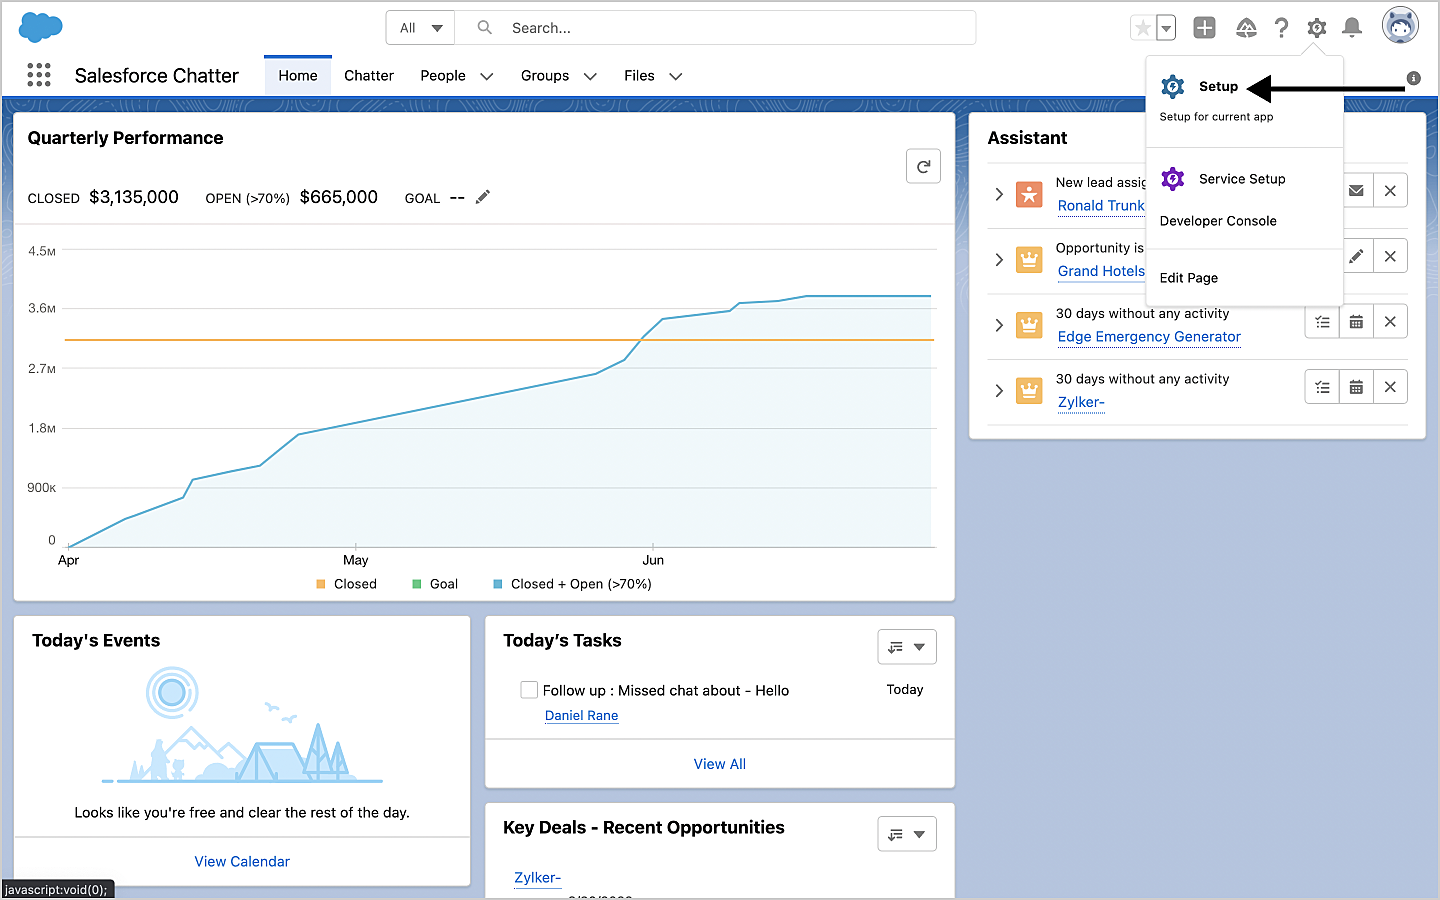The width and height of the screenshot is (1440, 900).
Task: Click the View Calendar link
Action: (x=242, y=861)
